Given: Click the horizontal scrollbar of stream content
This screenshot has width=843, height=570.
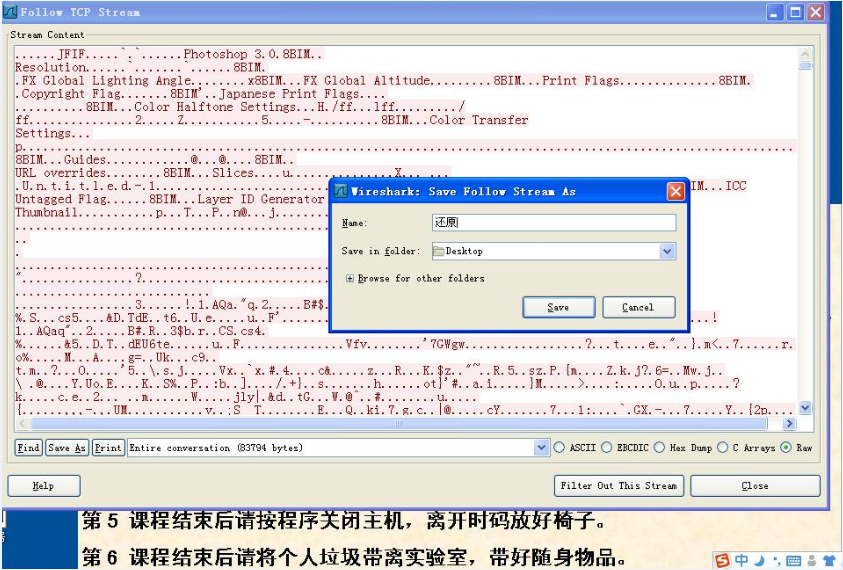Looking at the screenshot, I should click(x=398, y=424).
